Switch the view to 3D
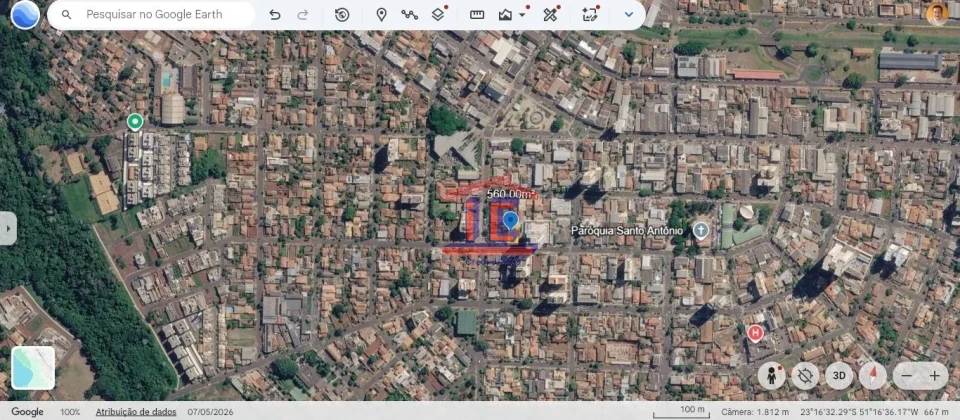Screen dimensions: 960x420 (839, 376)
